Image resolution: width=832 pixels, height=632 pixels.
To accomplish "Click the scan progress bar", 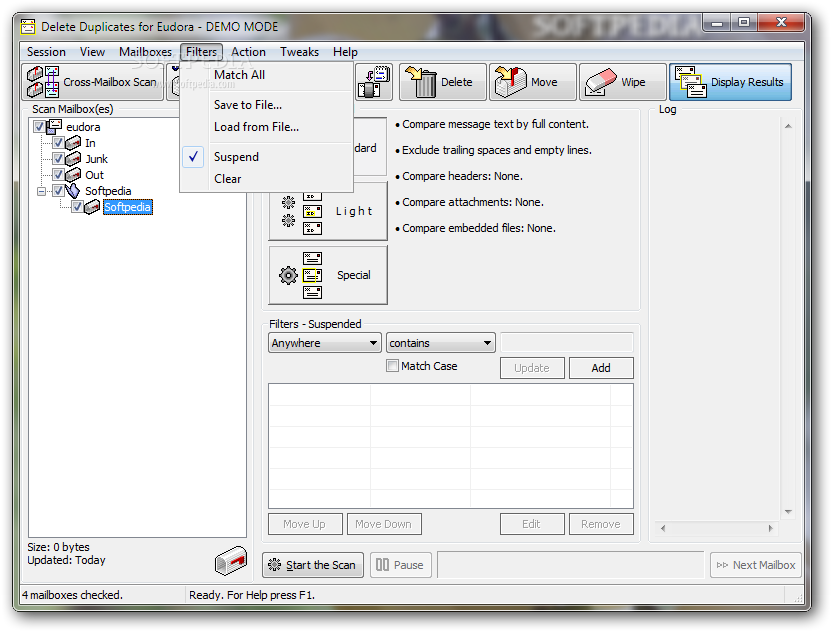I will pyautogui.click(x=571, y=565).
